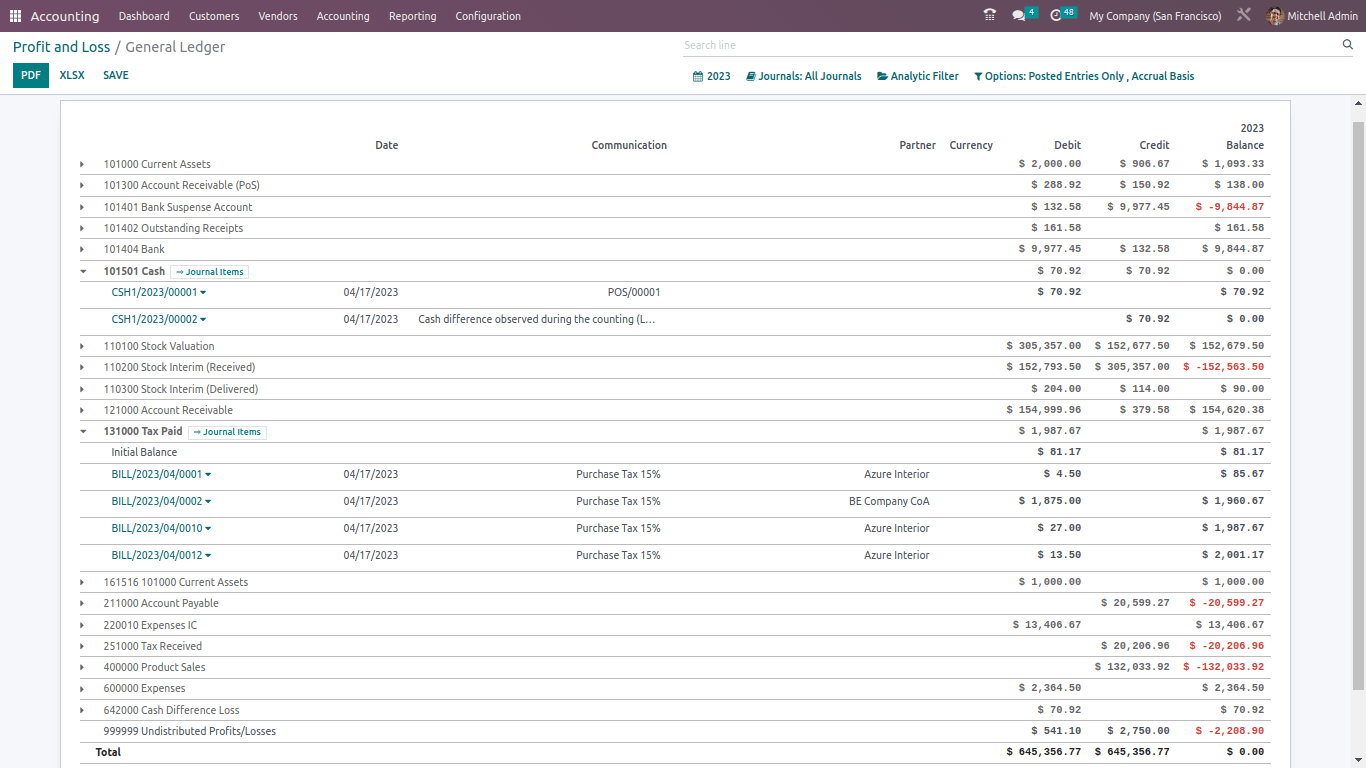Click the Accounting app title
This screenshot has width=1366, height=768.
(x=65, y=16)
